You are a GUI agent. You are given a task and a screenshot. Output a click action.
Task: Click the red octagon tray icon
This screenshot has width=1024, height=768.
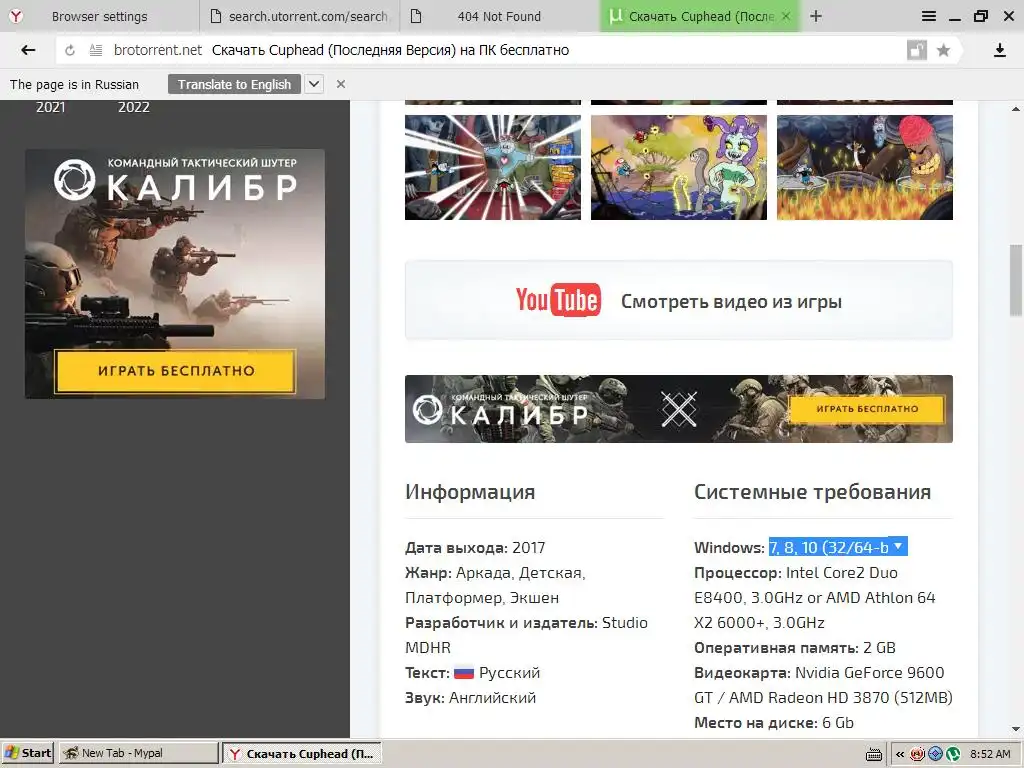918,754
